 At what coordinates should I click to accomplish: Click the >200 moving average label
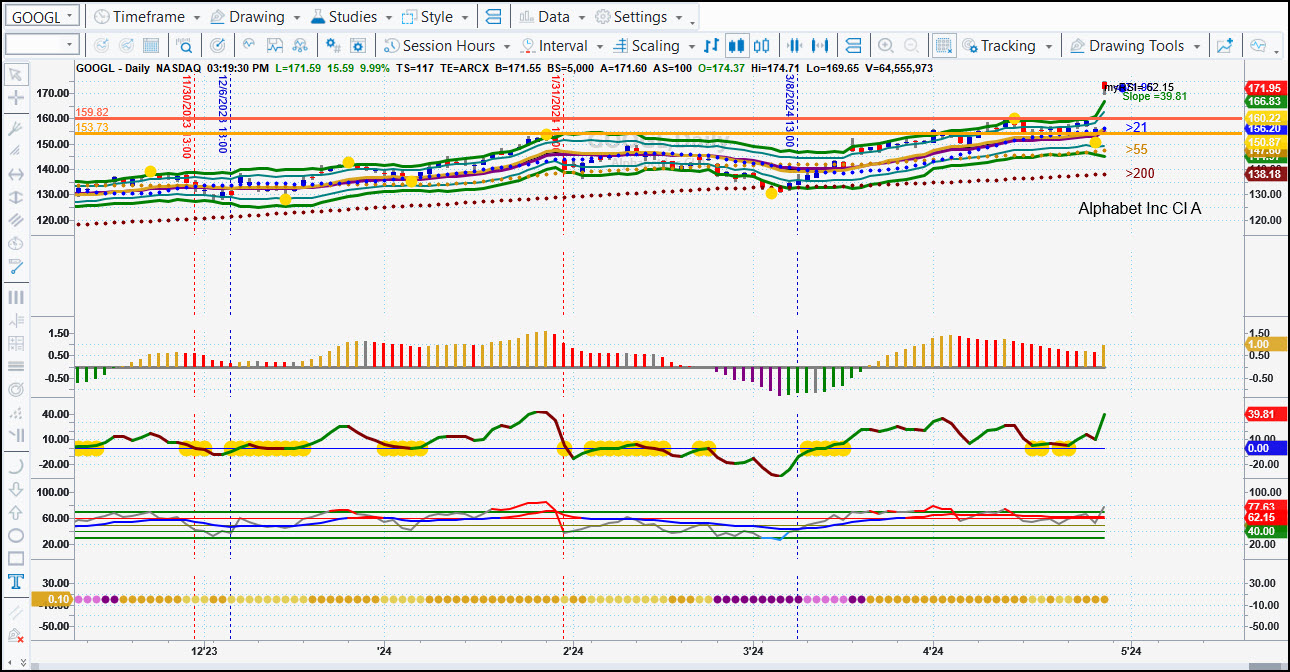(1140, 173)
